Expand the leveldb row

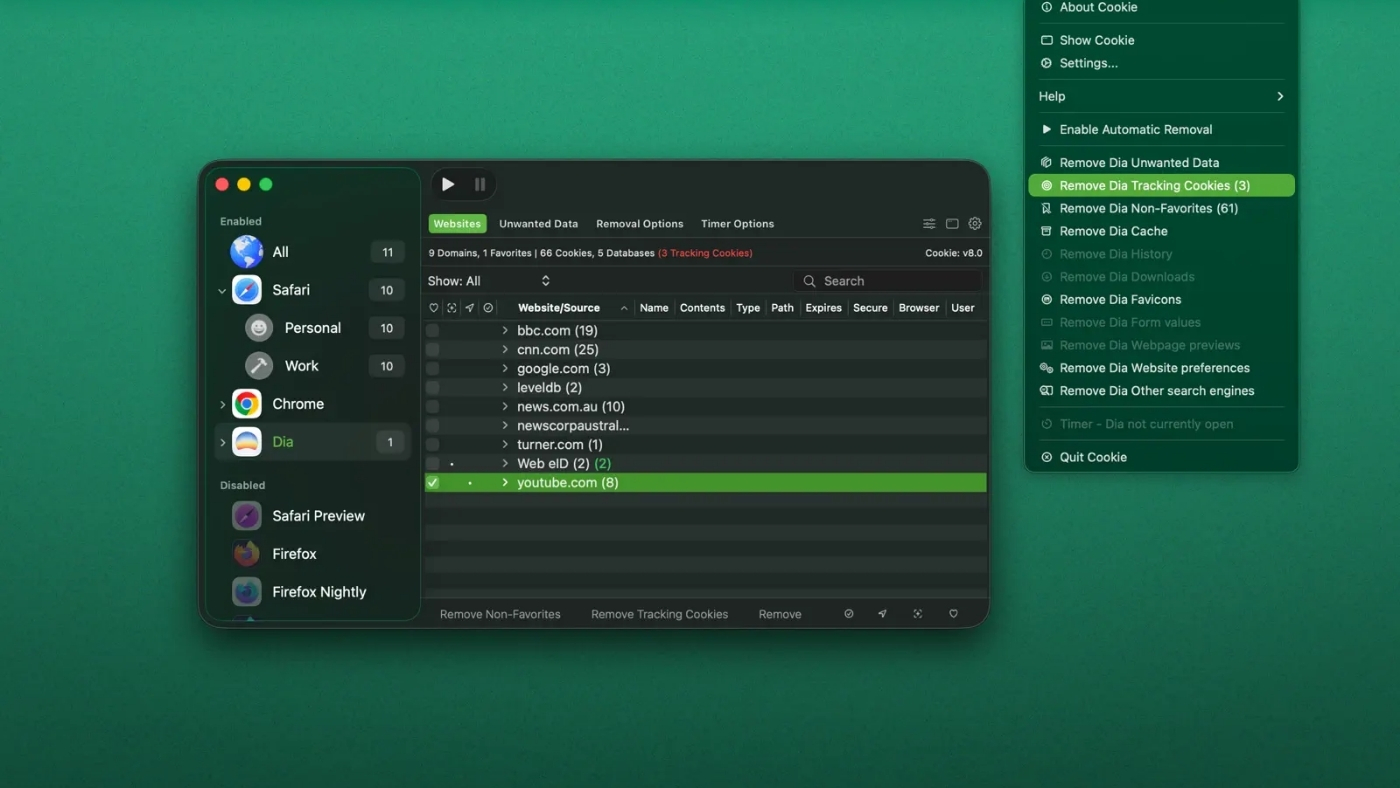pyautogui.click(x=505, y=388)
